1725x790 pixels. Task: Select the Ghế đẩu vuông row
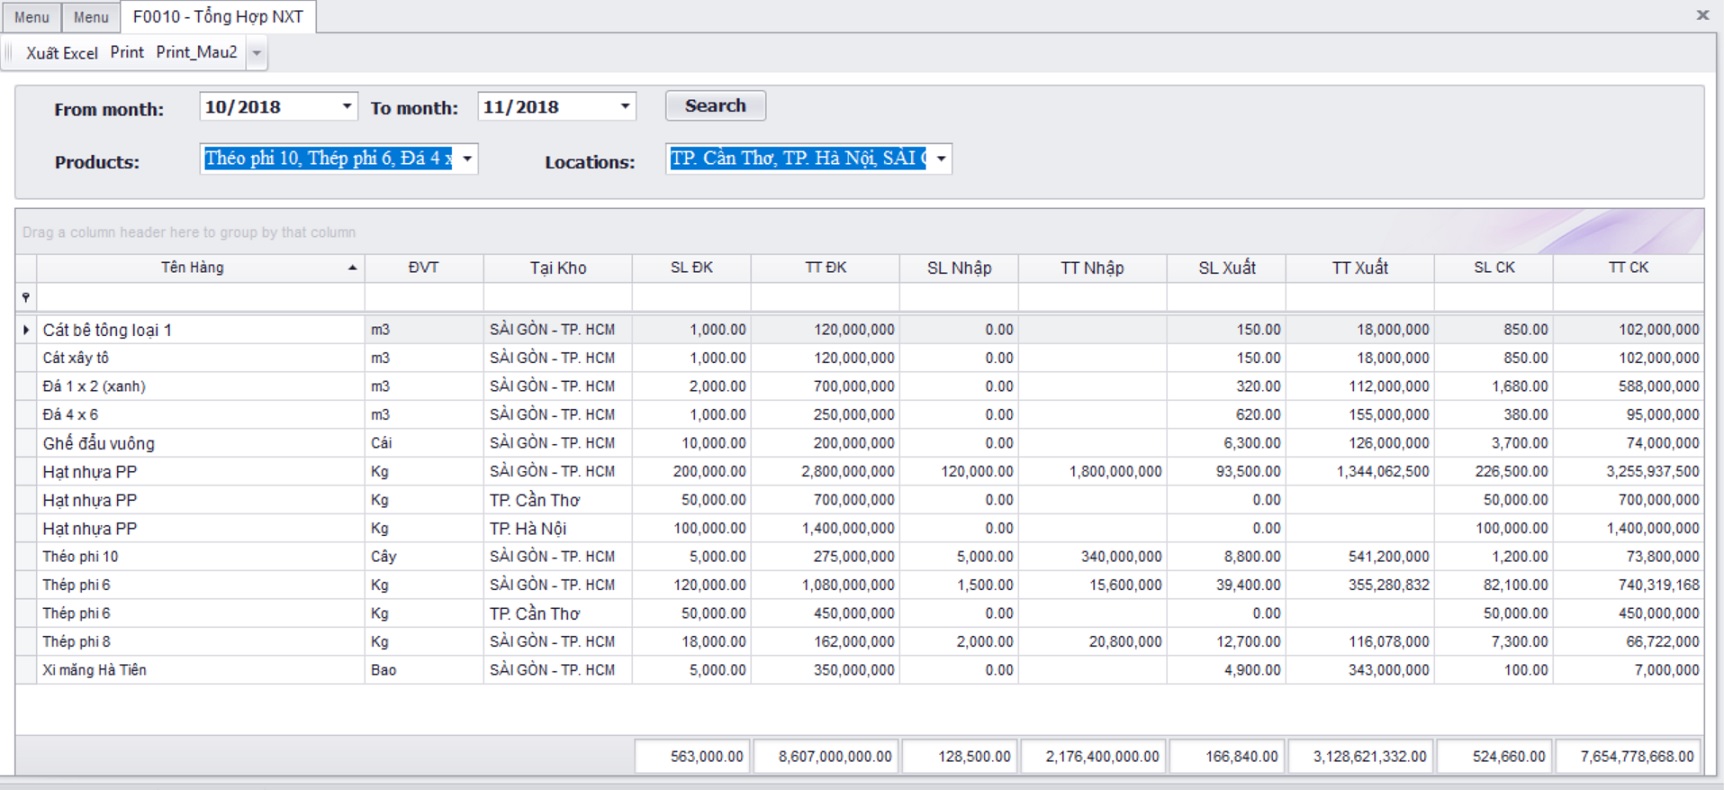860,443
